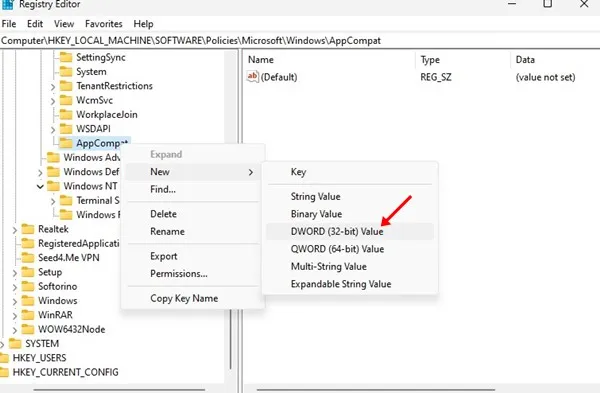This screenshot has height=393, width=600.
Task: Open the File menu
Action: pyautogui.click(x=9, y=24)
